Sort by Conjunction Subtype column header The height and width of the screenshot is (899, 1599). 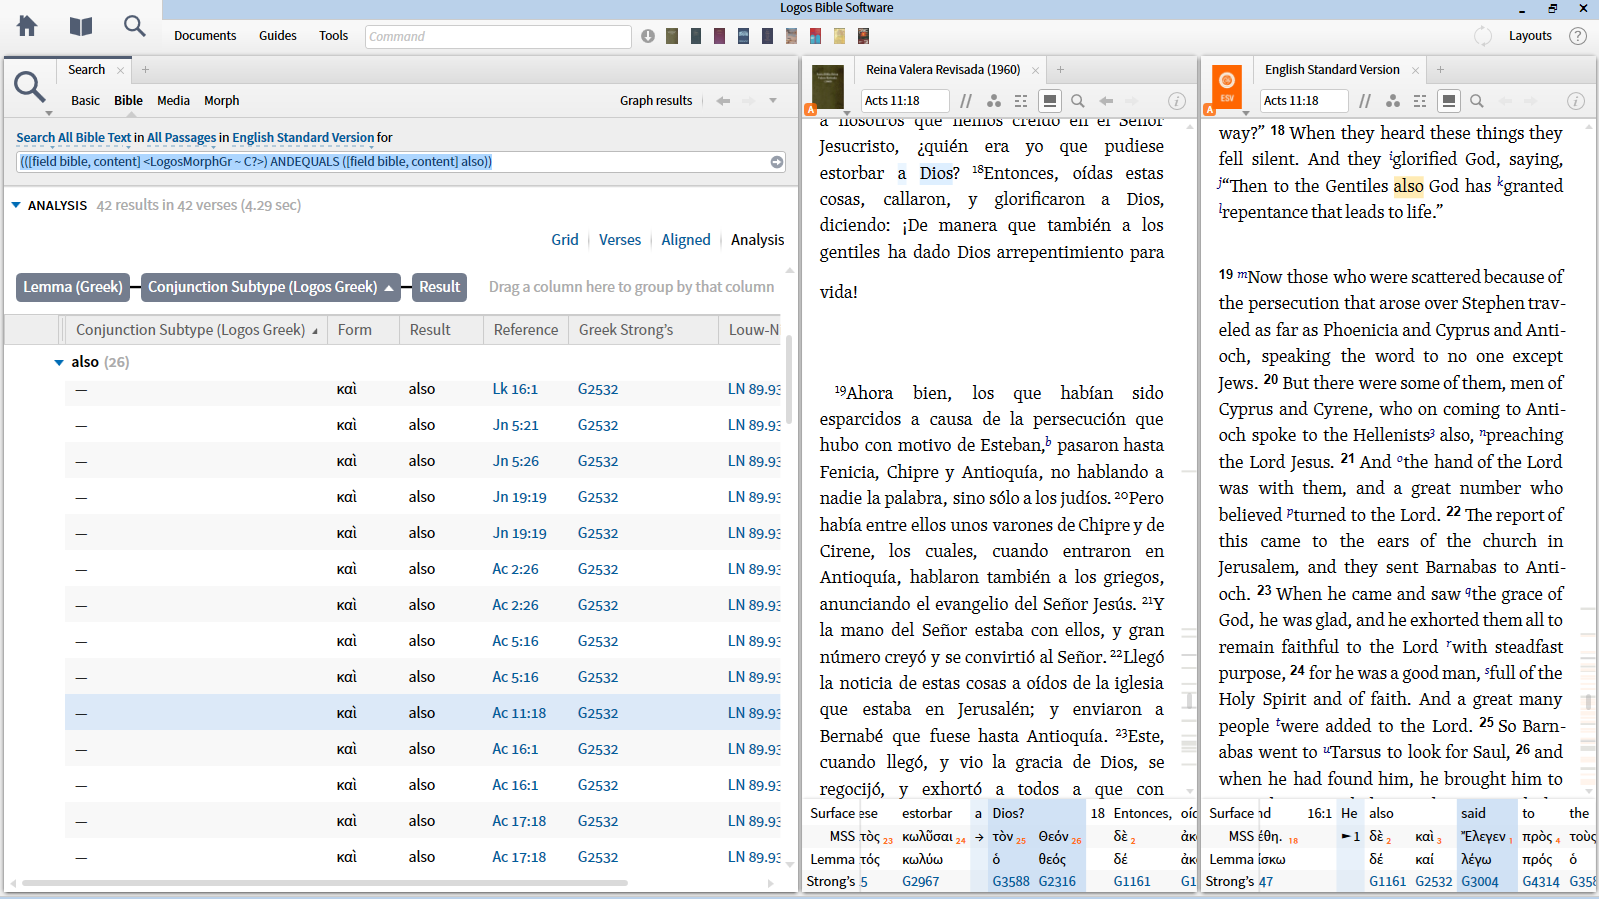pos(196,330)
